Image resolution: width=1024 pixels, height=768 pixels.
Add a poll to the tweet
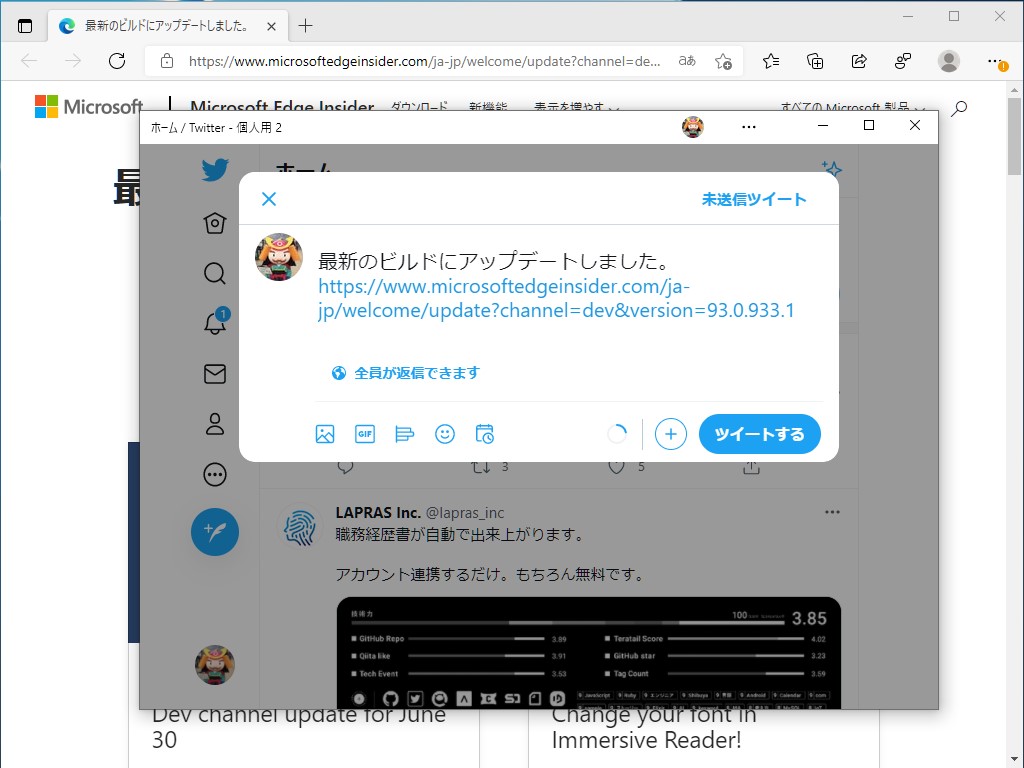pyautogui.click(x=405, y=434)
